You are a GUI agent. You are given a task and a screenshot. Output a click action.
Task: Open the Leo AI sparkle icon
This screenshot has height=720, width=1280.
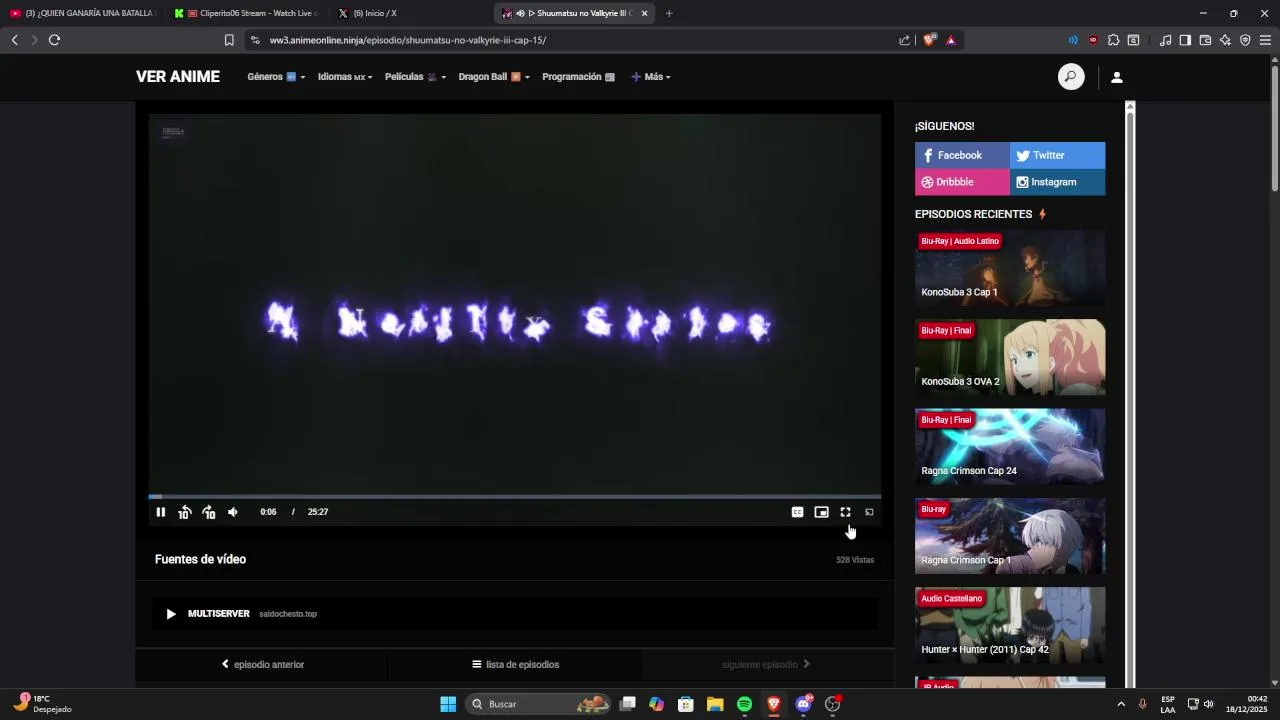pyautogui.click(x=1225, y=40)
